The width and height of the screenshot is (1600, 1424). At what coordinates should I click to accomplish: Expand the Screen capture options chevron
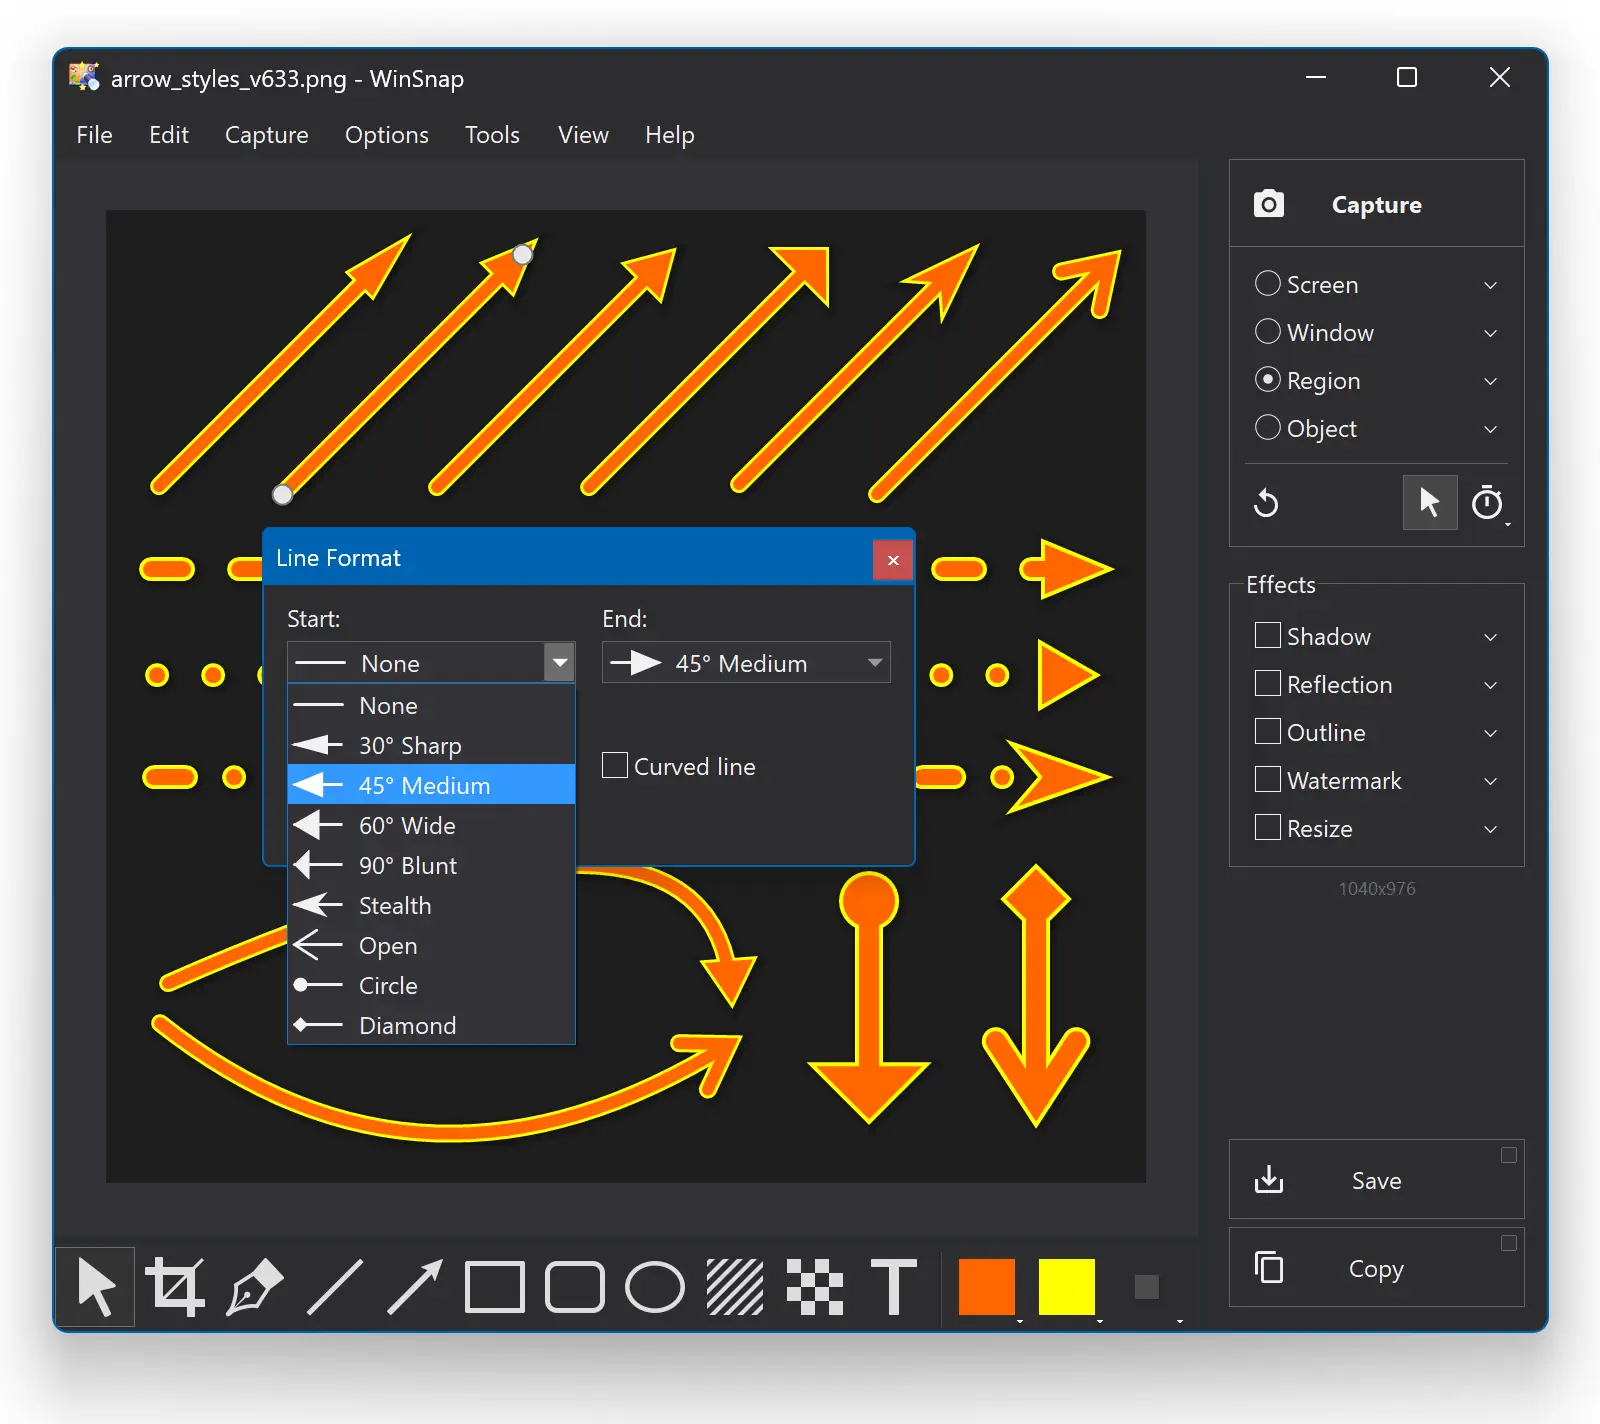pos(1490,285)
